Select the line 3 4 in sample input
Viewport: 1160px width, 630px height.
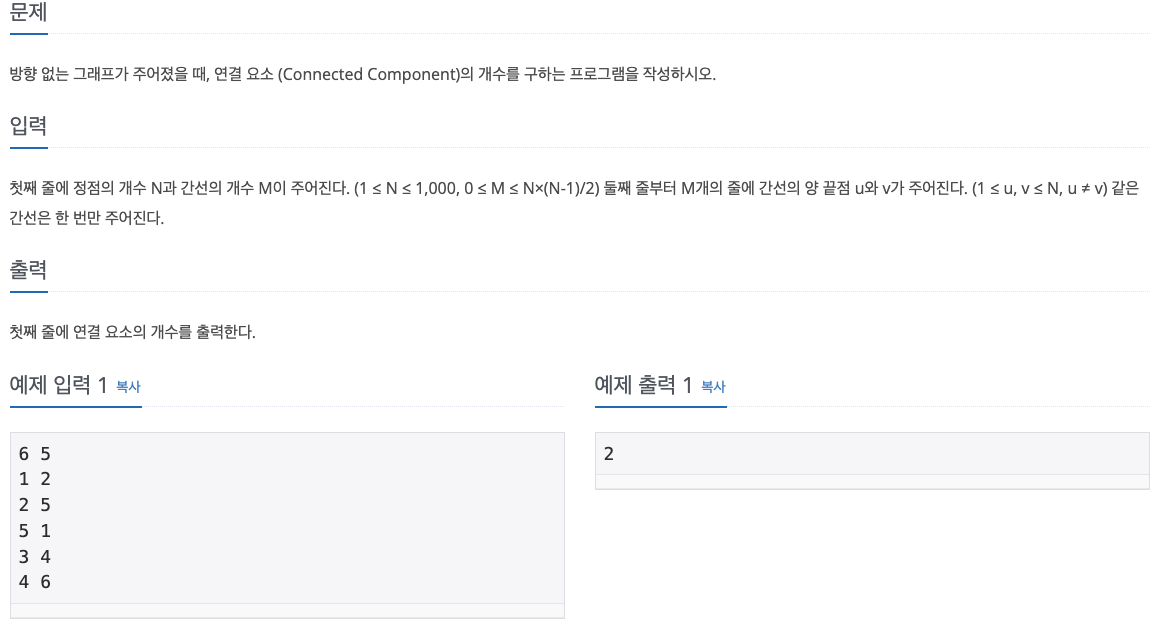[x=33, y=556]
